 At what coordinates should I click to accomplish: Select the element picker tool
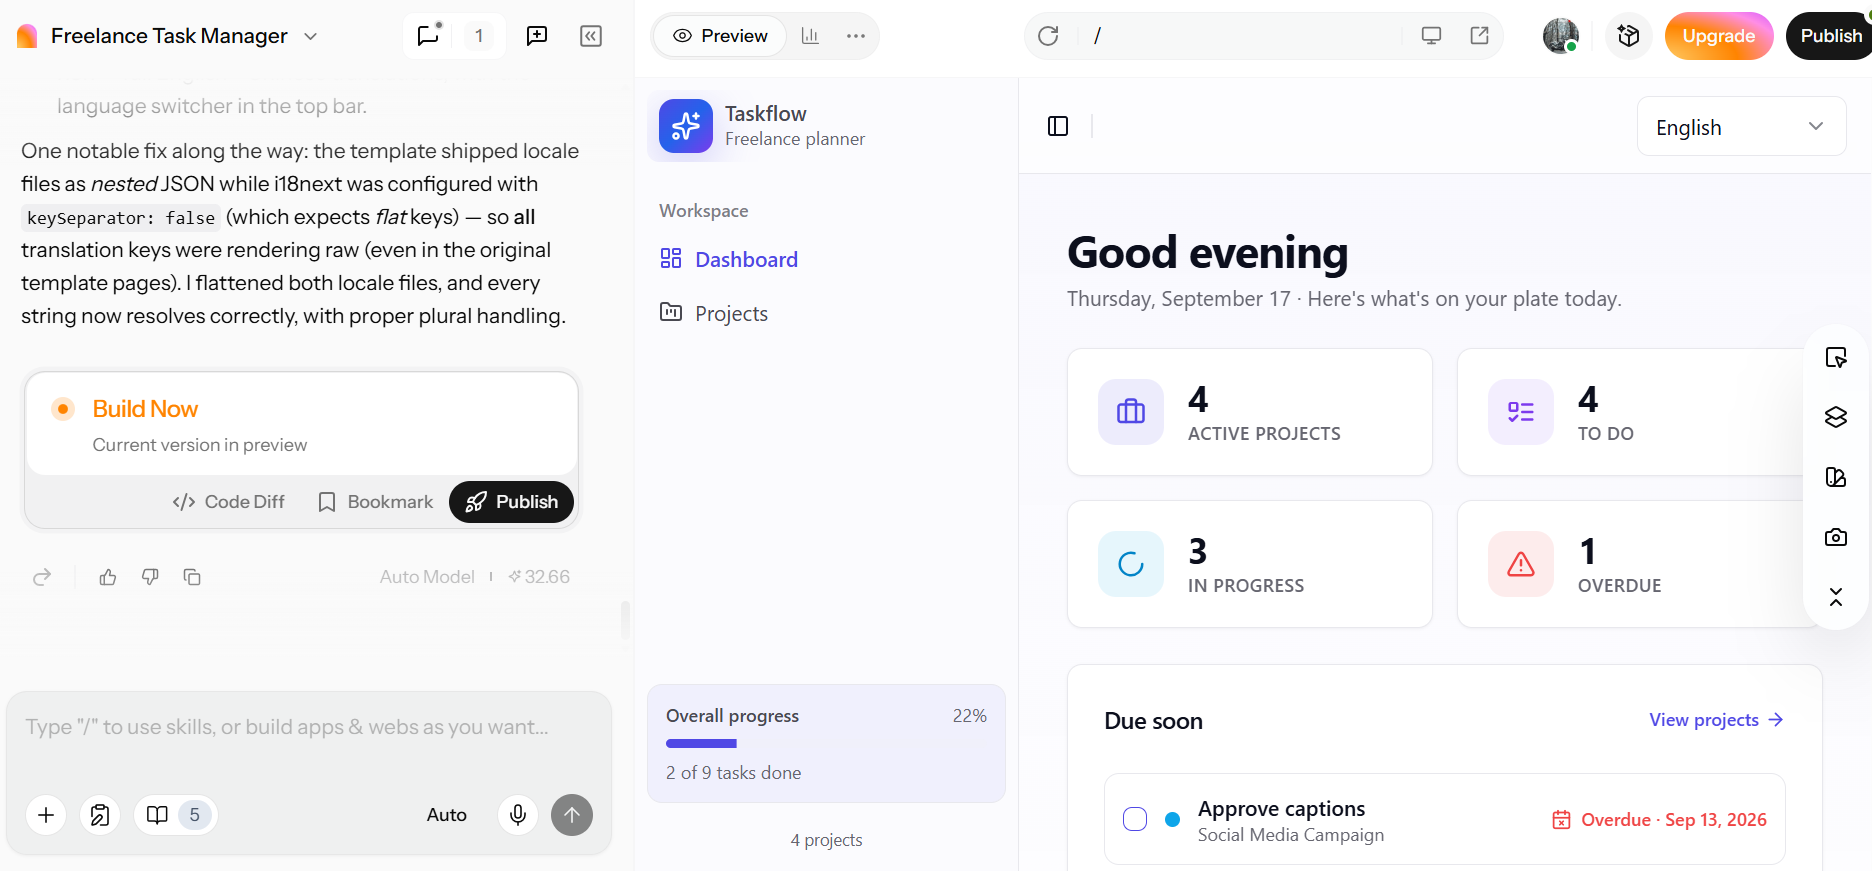click(1836, 358)
